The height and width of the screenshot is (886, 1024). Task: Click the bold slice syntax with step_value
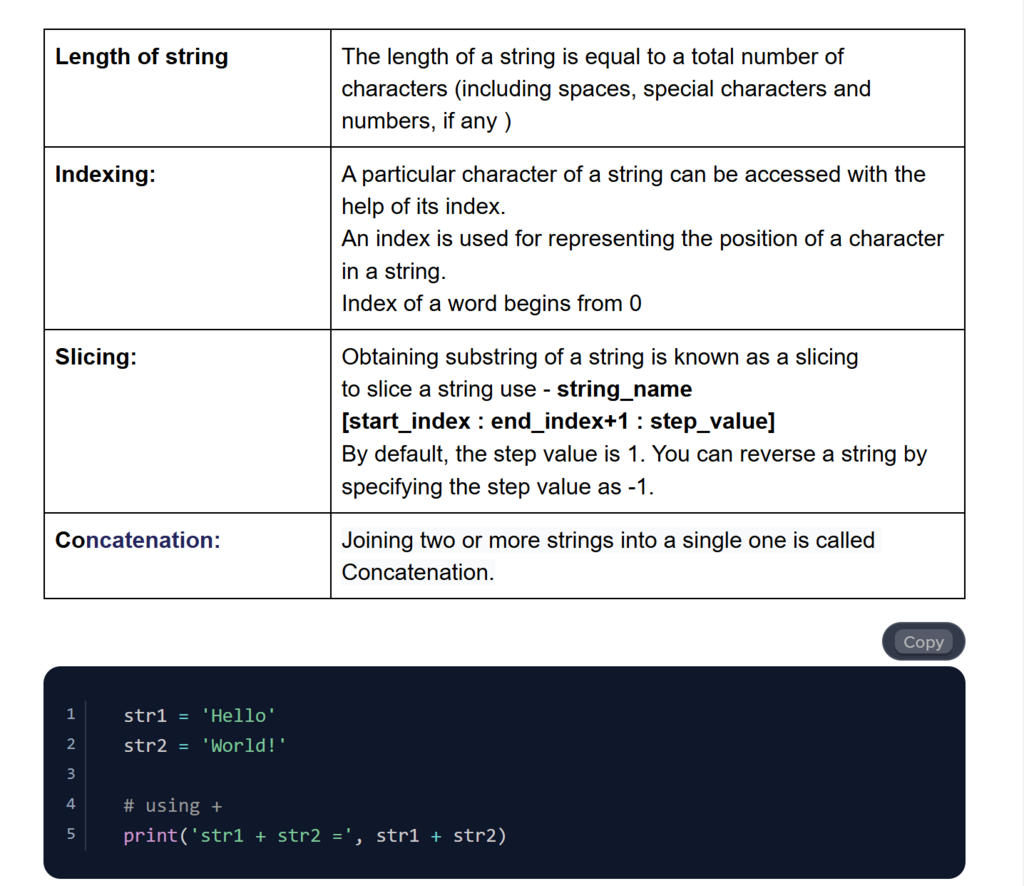click(x=558, y=421)
